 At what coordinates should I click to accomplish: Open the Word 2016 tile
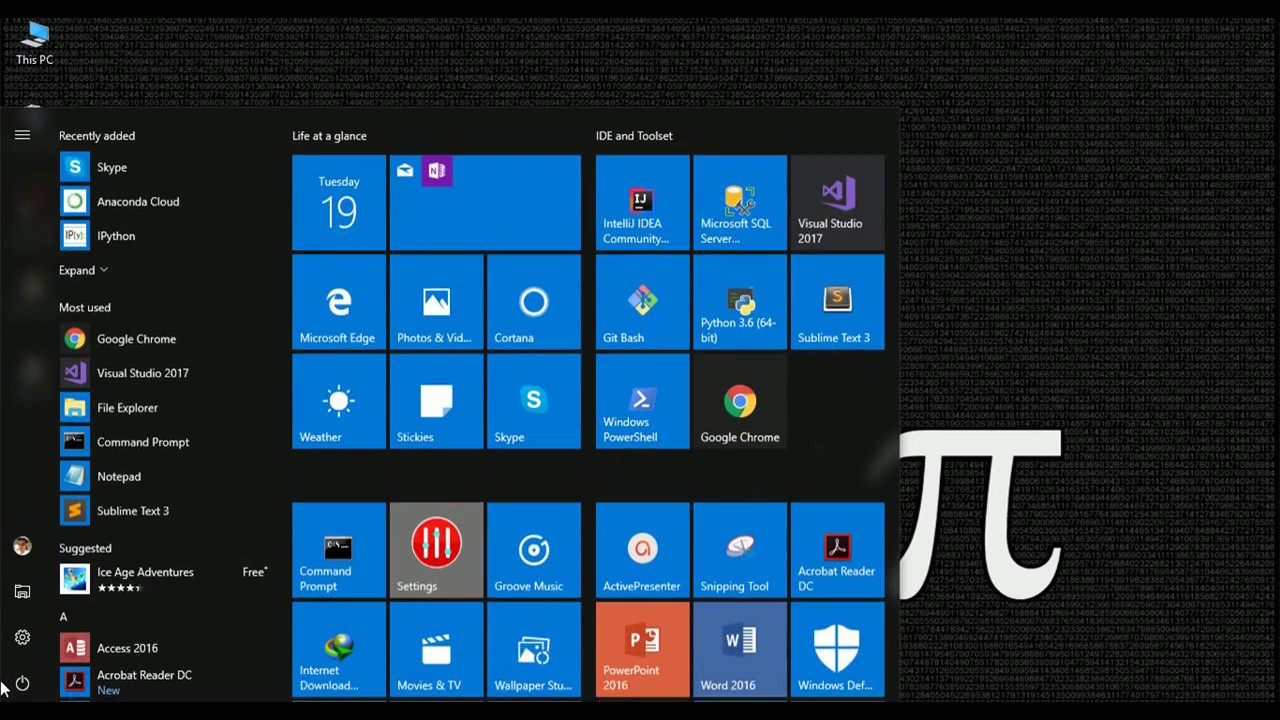[x=740, y=649]
